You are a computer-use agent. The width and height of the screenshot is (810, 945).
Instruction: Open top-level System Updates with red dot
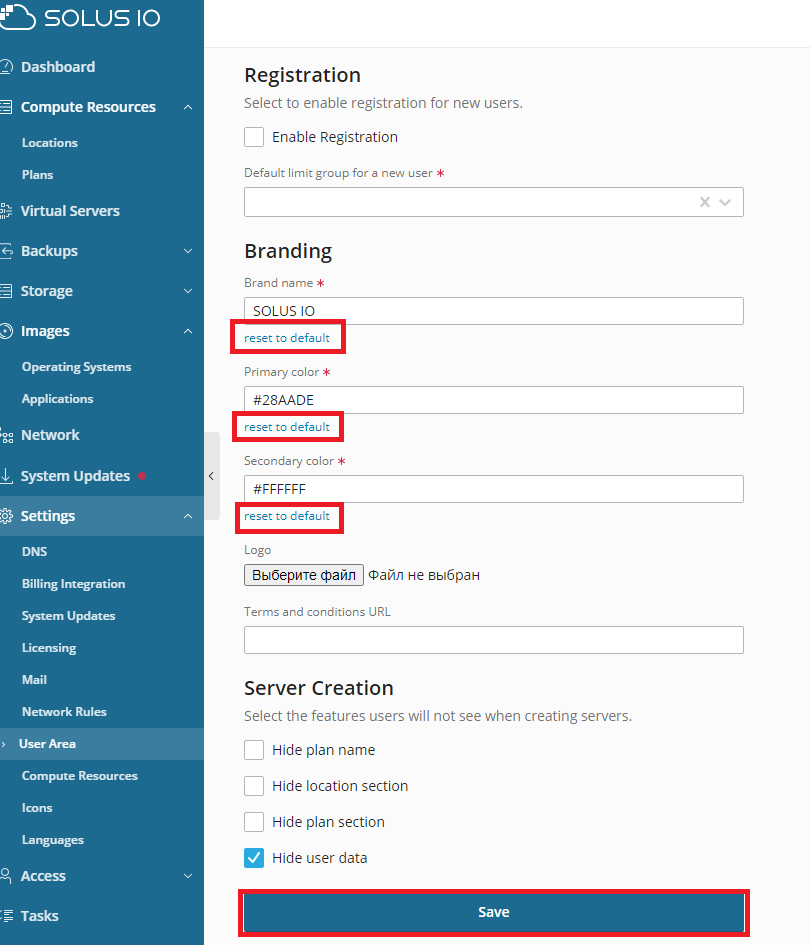pyautogui.click(x=75, y=476)
